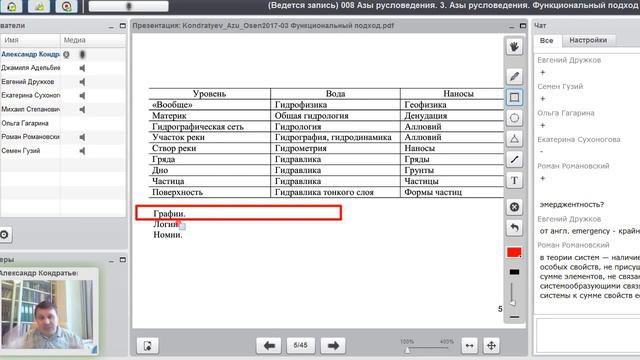640x360 pixels.
Task: Maximize the presentation panel
Action: (x=523, y=26)
